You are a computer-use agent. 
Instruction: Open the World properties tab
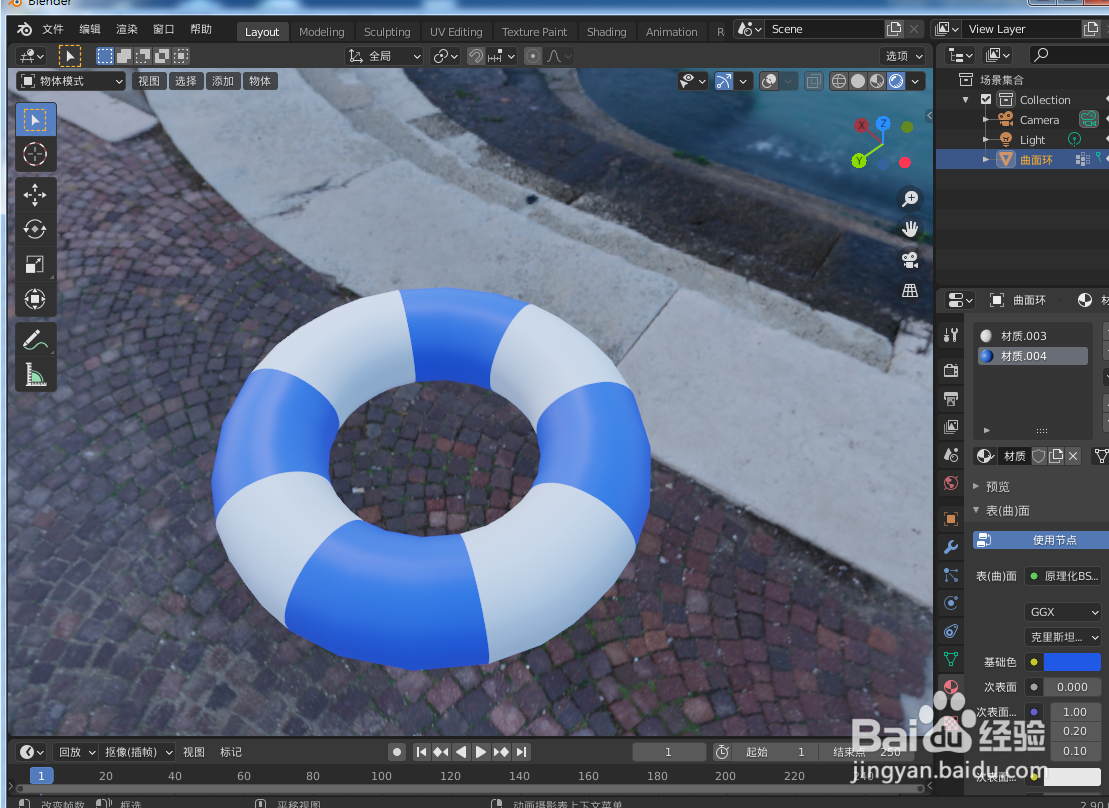[x=950, y=483]
